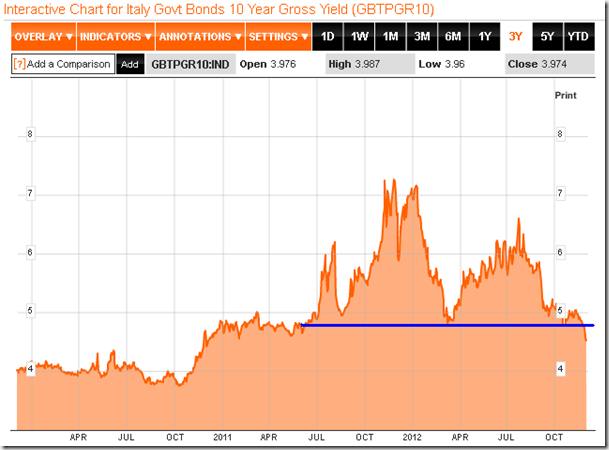Switch to the 1D time range
The width and height of the screenshot is (609, 450).
[x=327, y=37]
